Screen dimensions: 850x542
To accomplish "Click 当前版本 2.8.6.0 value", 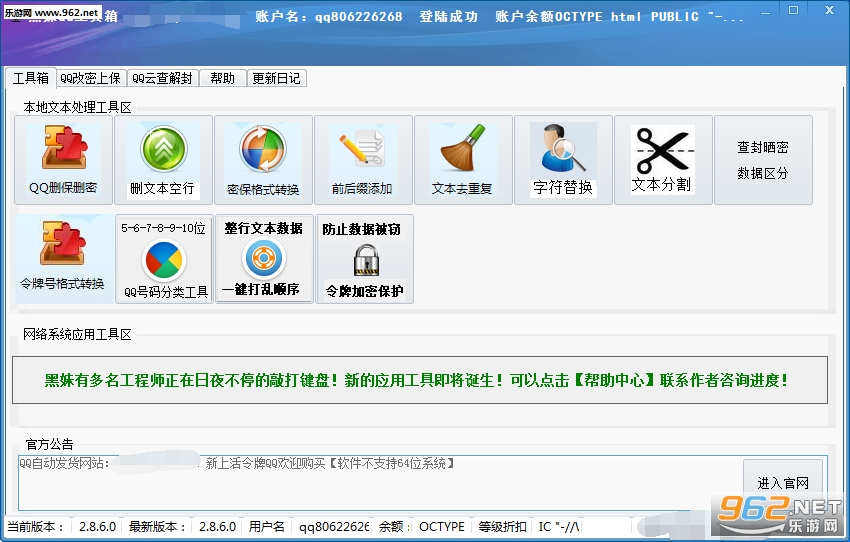I will 98,526.
